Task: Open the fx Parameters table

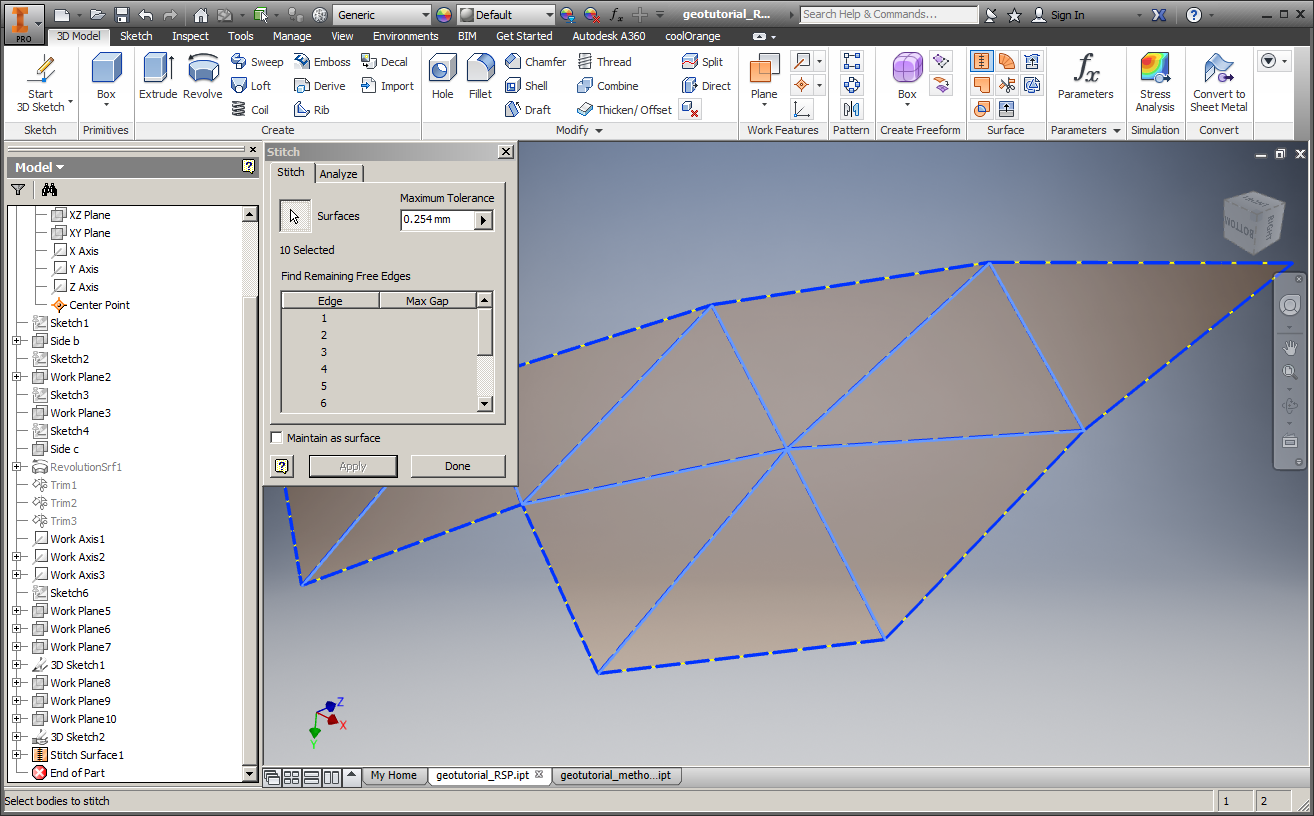Action: coord(1086,77)
